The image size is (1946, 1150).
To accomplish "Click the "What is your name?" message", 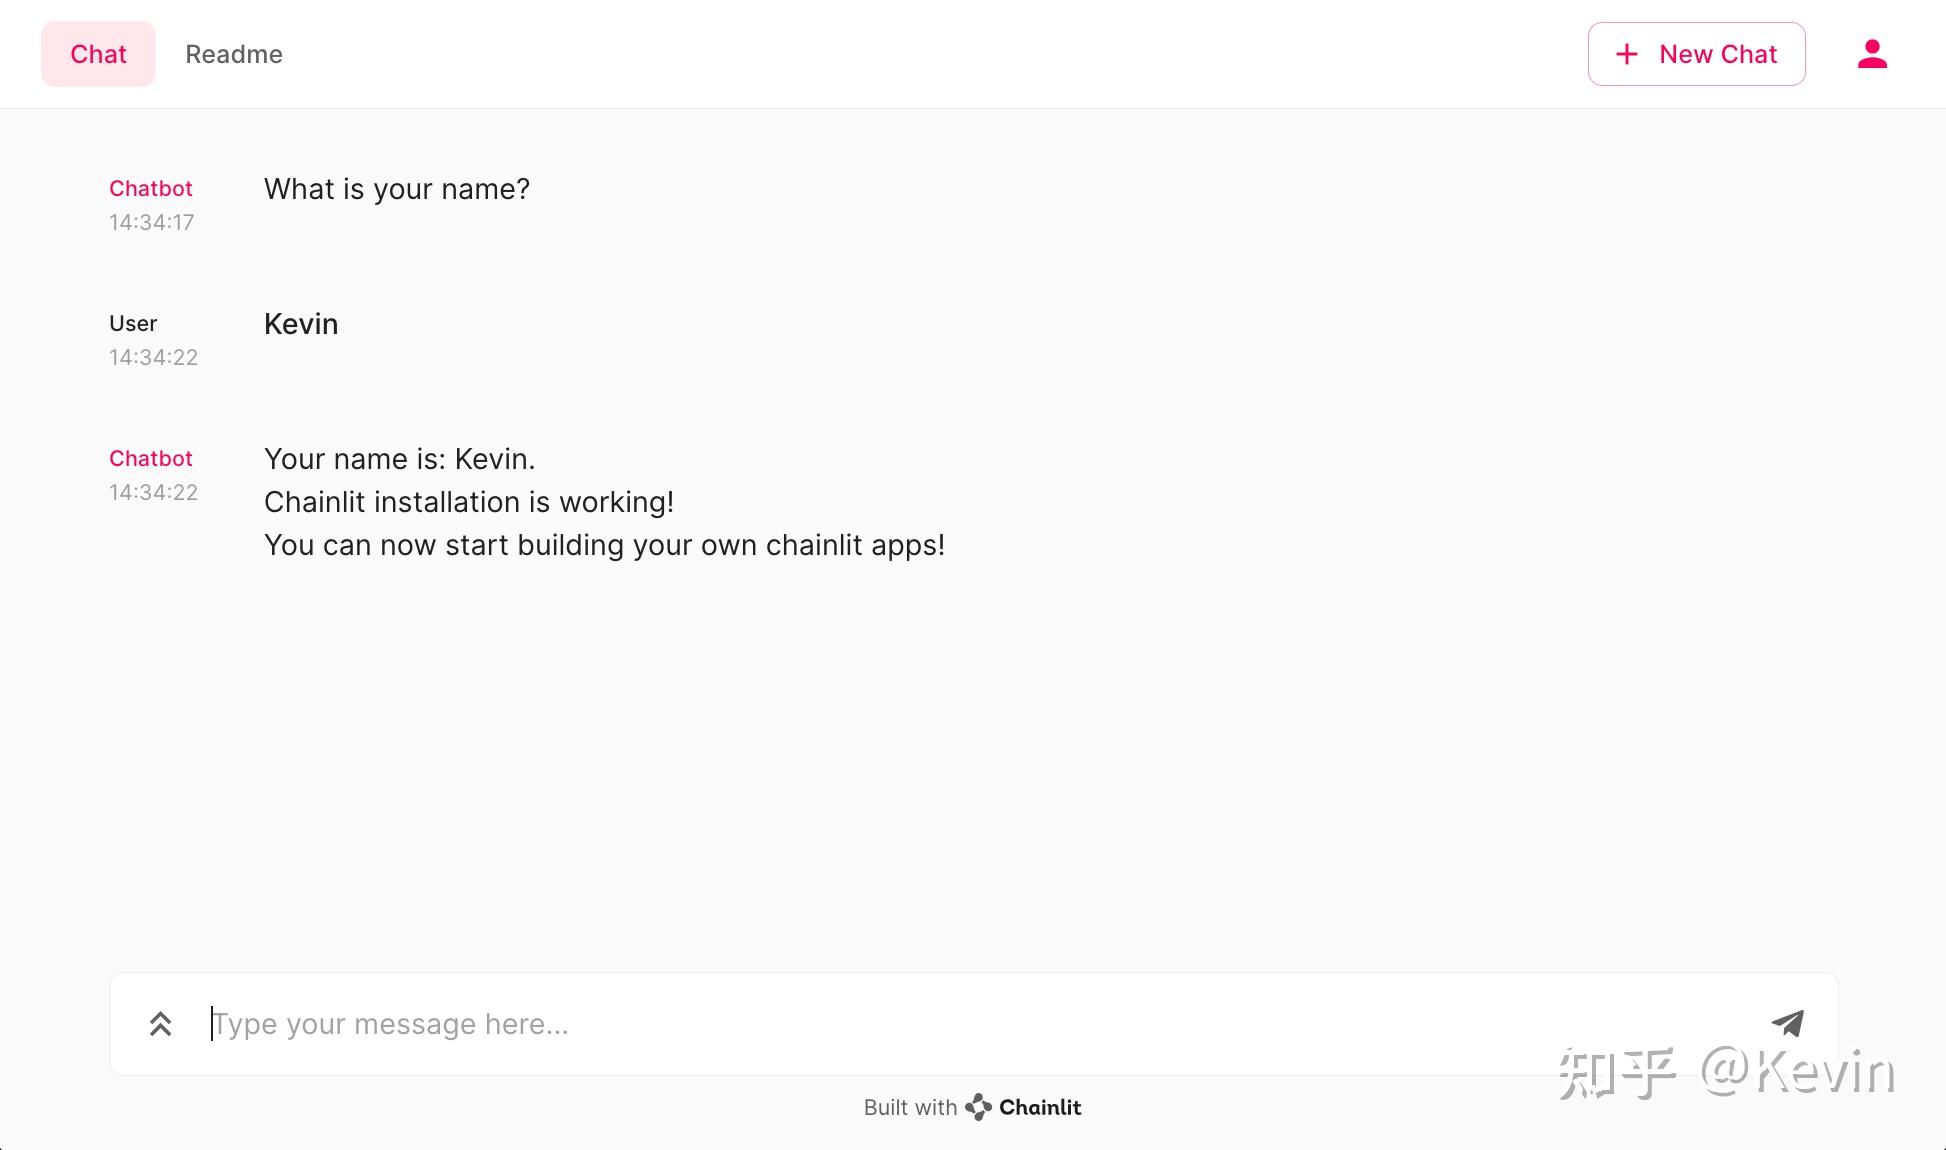I will point(397,189).
